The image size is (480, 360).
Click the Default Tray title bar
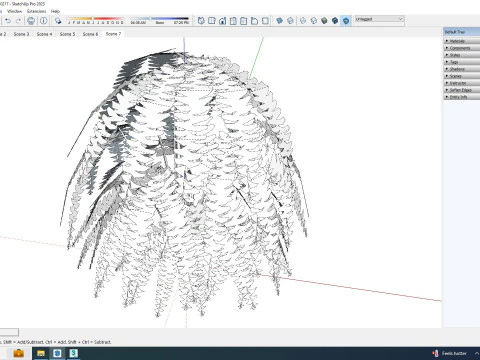point(462,32)
